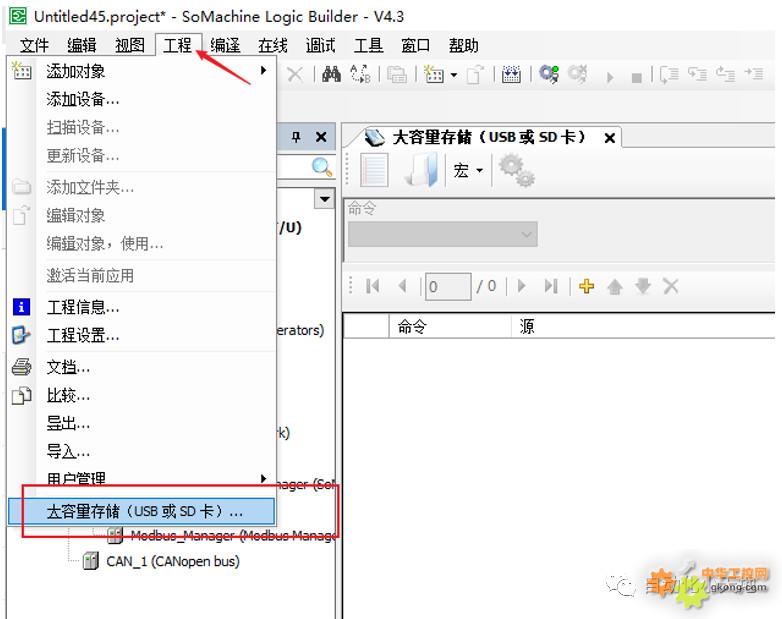
Task: Click the new script list icon
Action: coord(374,170)
